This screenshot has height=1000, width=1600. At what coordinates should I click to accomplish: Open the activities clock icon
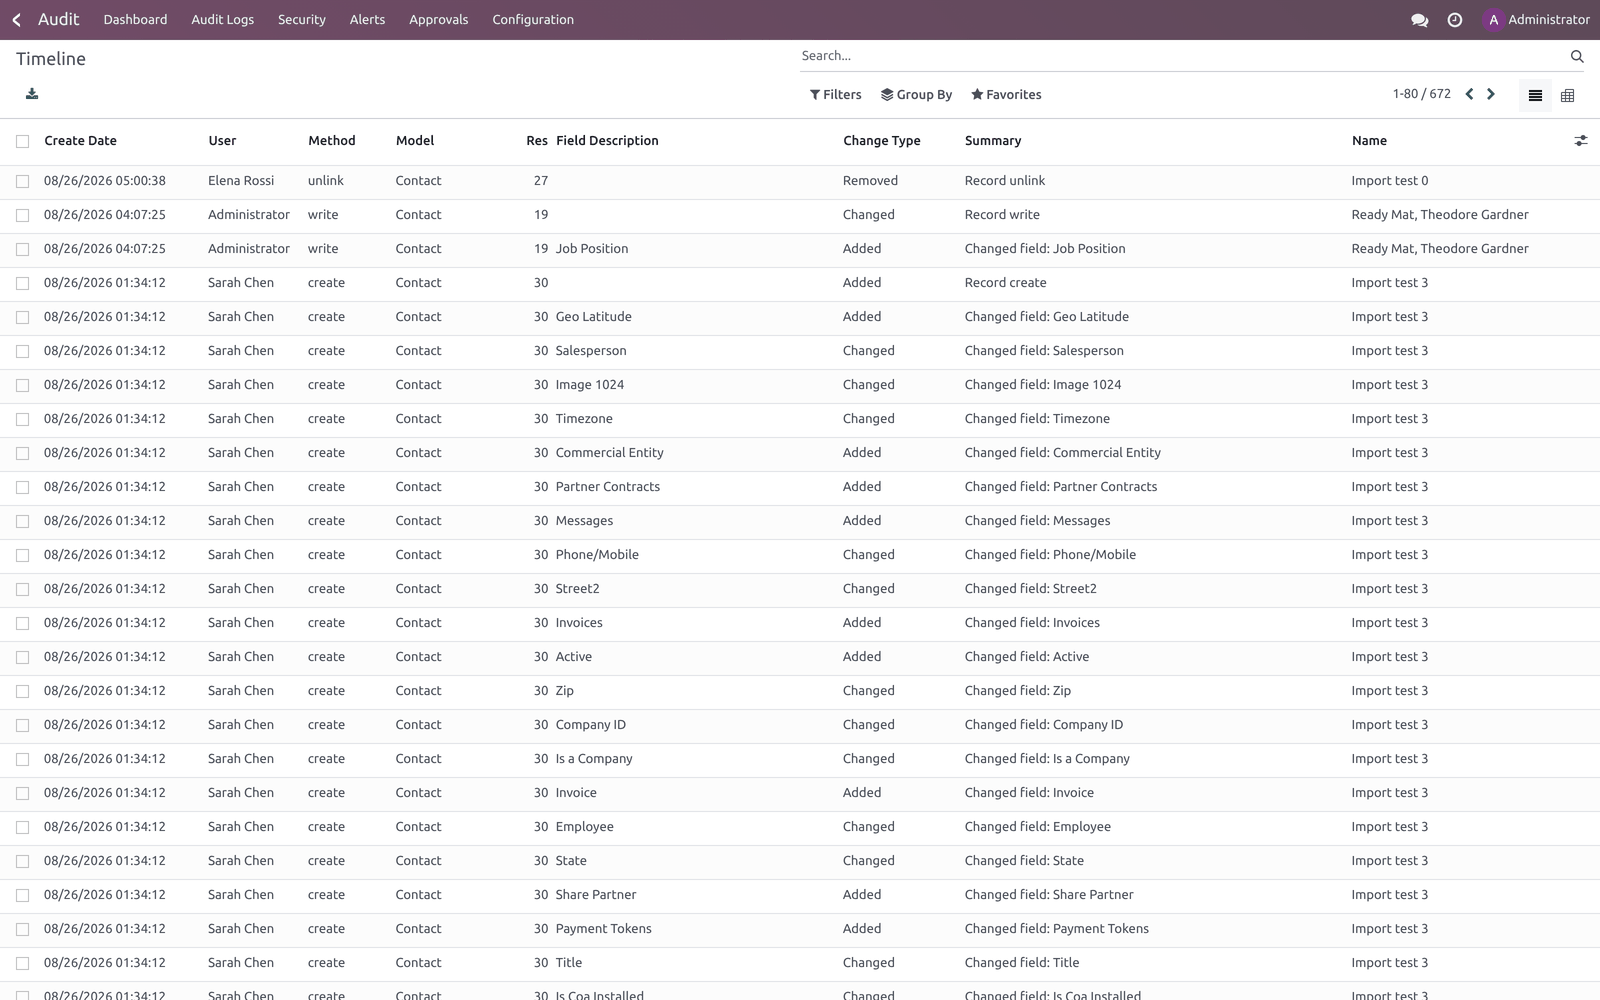1455,20
